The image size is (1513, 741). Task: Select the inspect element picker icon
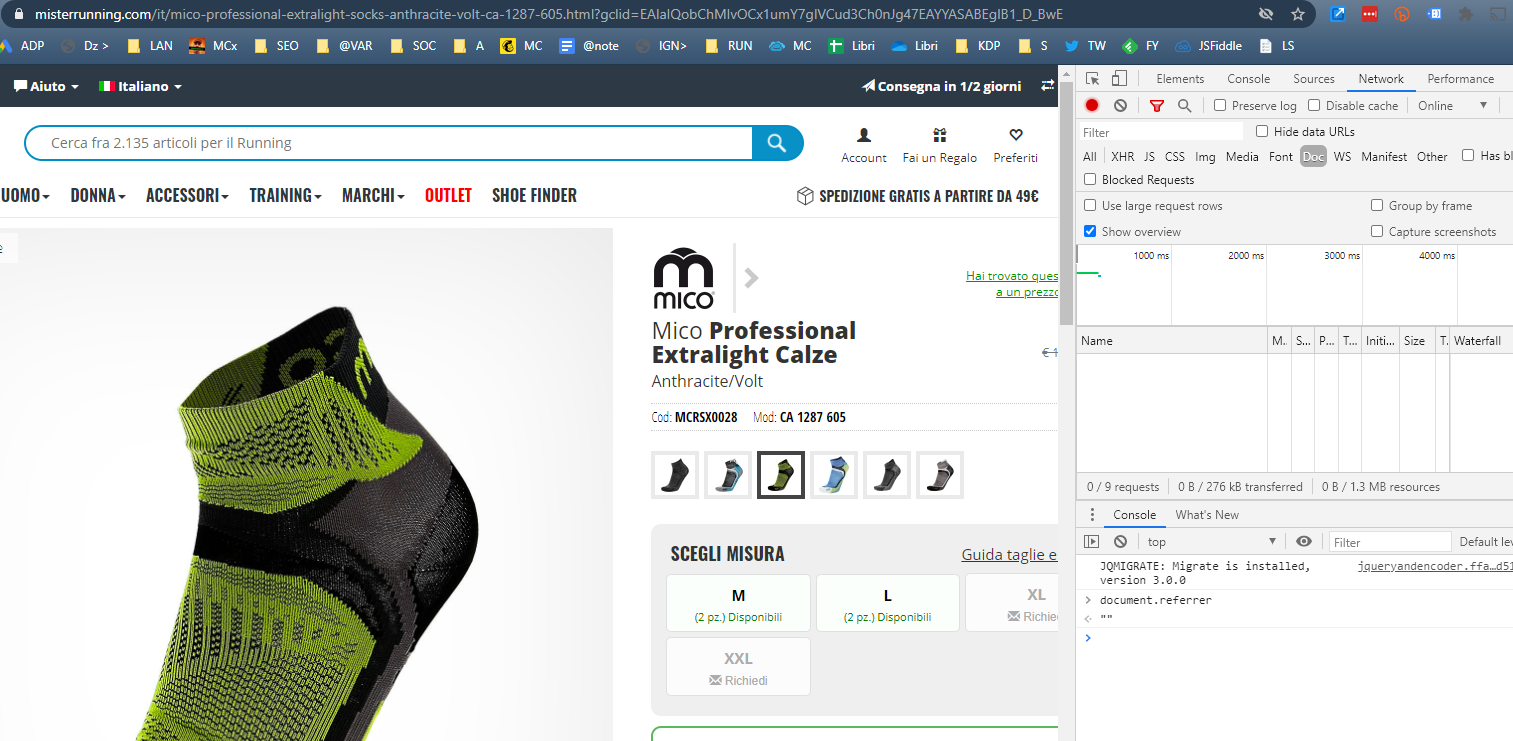(1093, 79)
